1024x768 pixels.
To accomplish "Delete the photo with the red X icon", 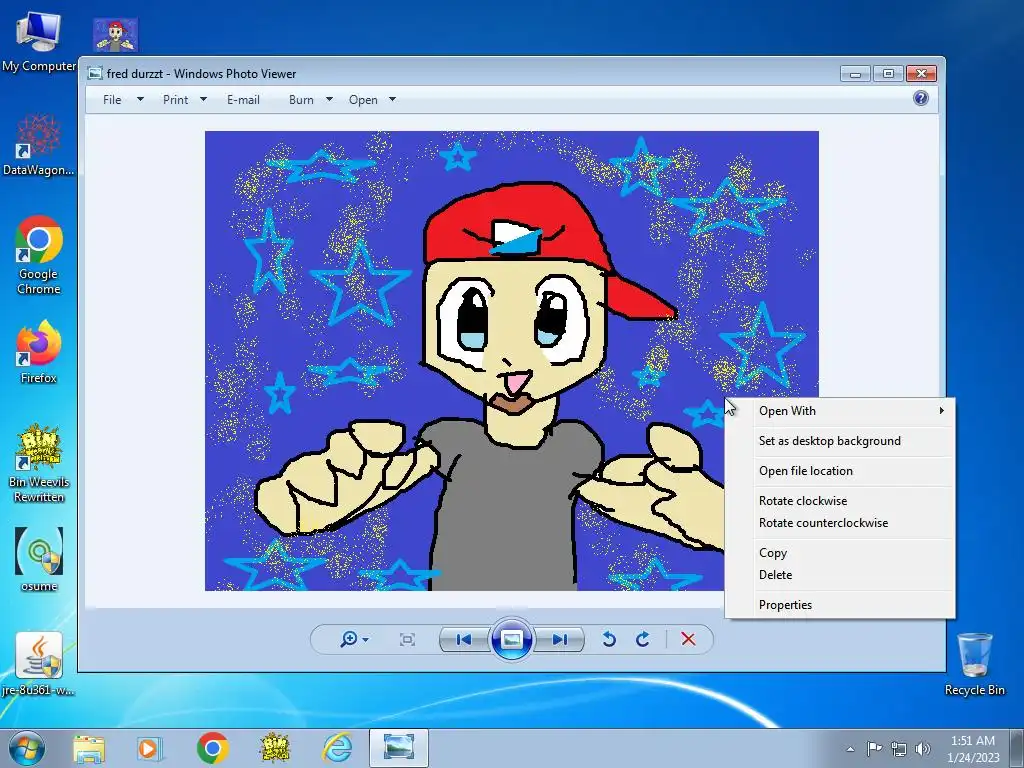I will [x=688, y=639].
